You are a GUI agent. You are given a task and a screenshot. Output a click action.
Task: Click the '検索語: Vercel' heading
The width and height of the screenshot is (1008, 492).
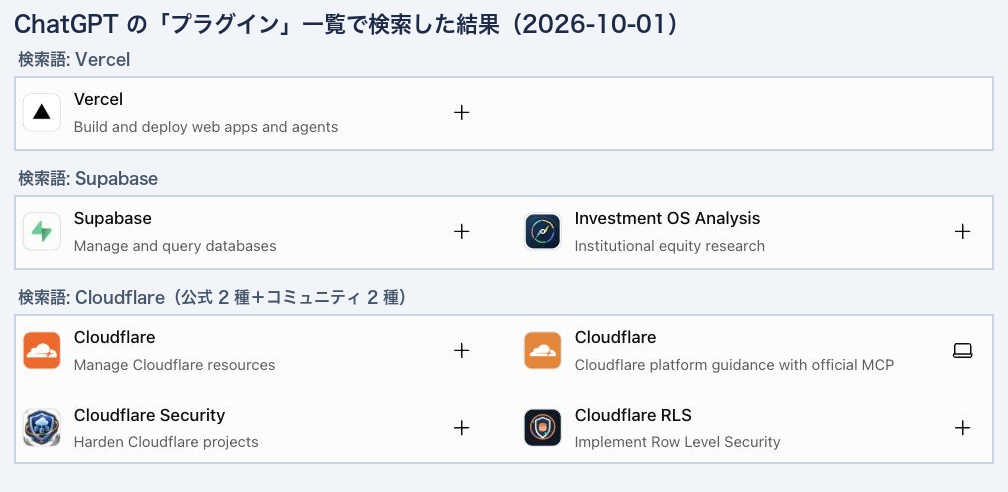(x=74, y=60)
